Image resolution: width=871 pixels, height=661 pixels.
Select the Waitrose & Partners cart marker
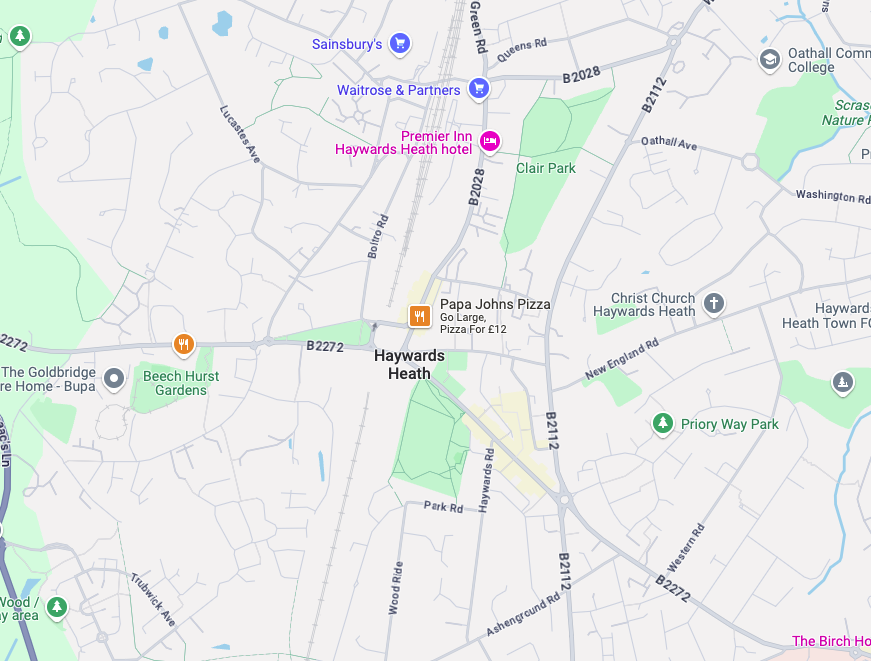(x=478, y=89)
